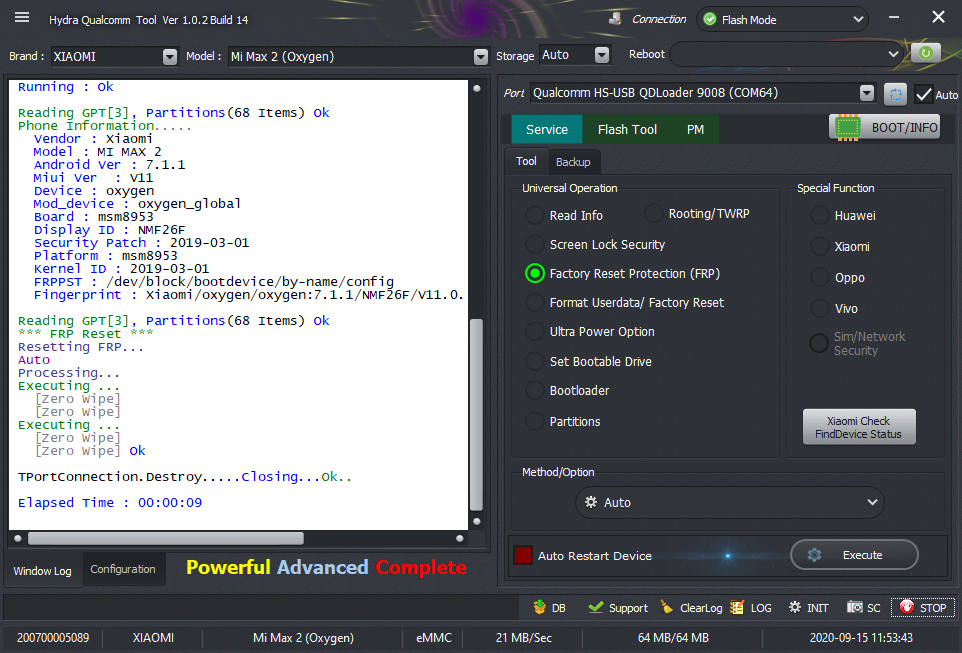Click 64 MB/64 MB status entry
Image resolution: width=962 pixels, height=653 pixels.
673,638
